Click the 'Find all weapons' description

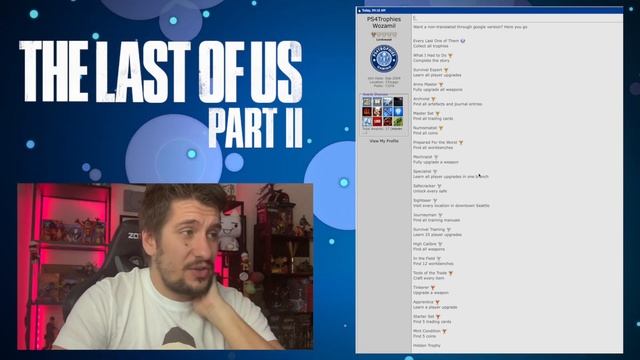point(429,249)
